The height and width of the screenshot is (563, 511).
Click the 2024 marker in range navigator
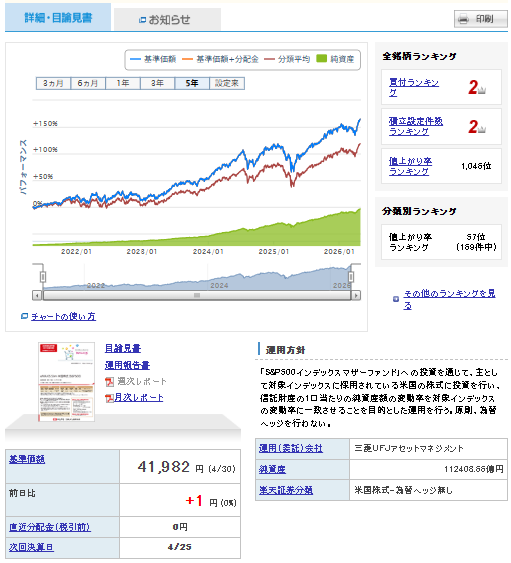(x=219, y=285)
